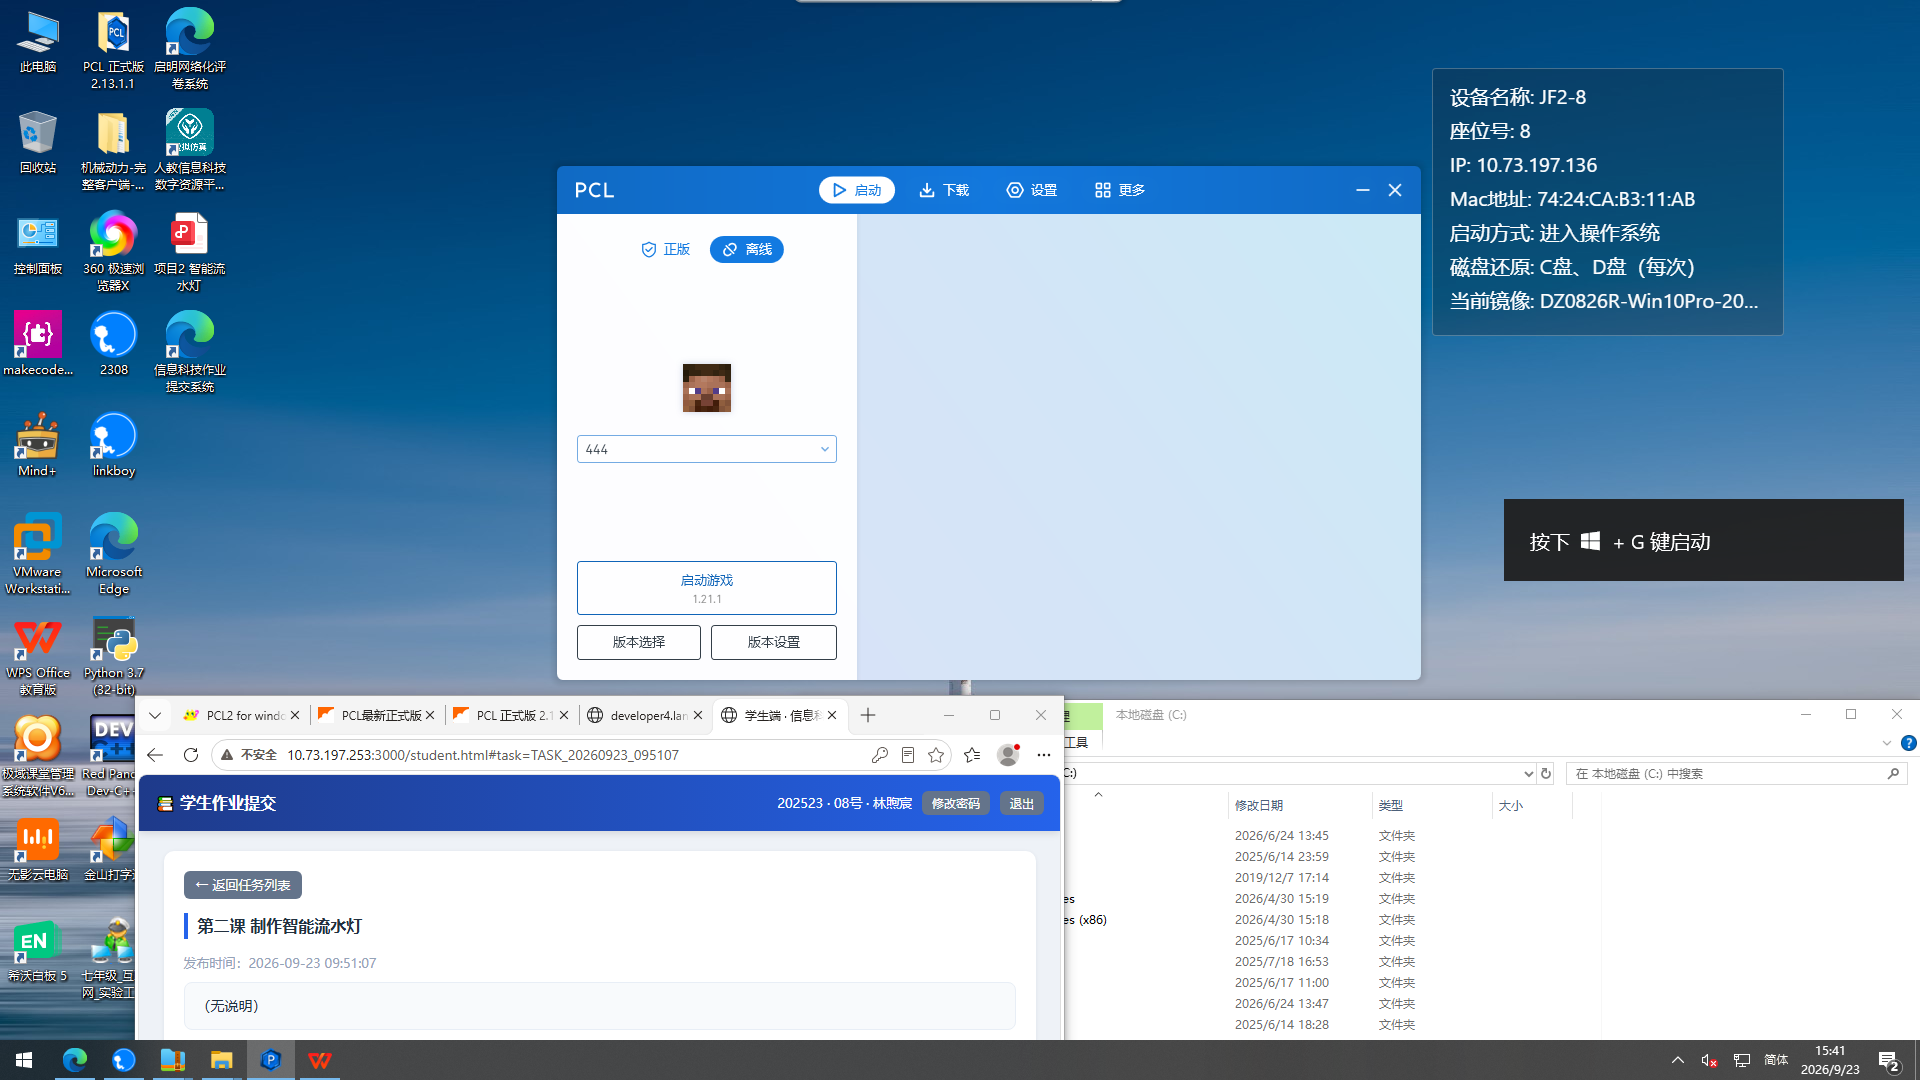Click the 启动游戏 1.21.1 button

click(x=707, y=588)
